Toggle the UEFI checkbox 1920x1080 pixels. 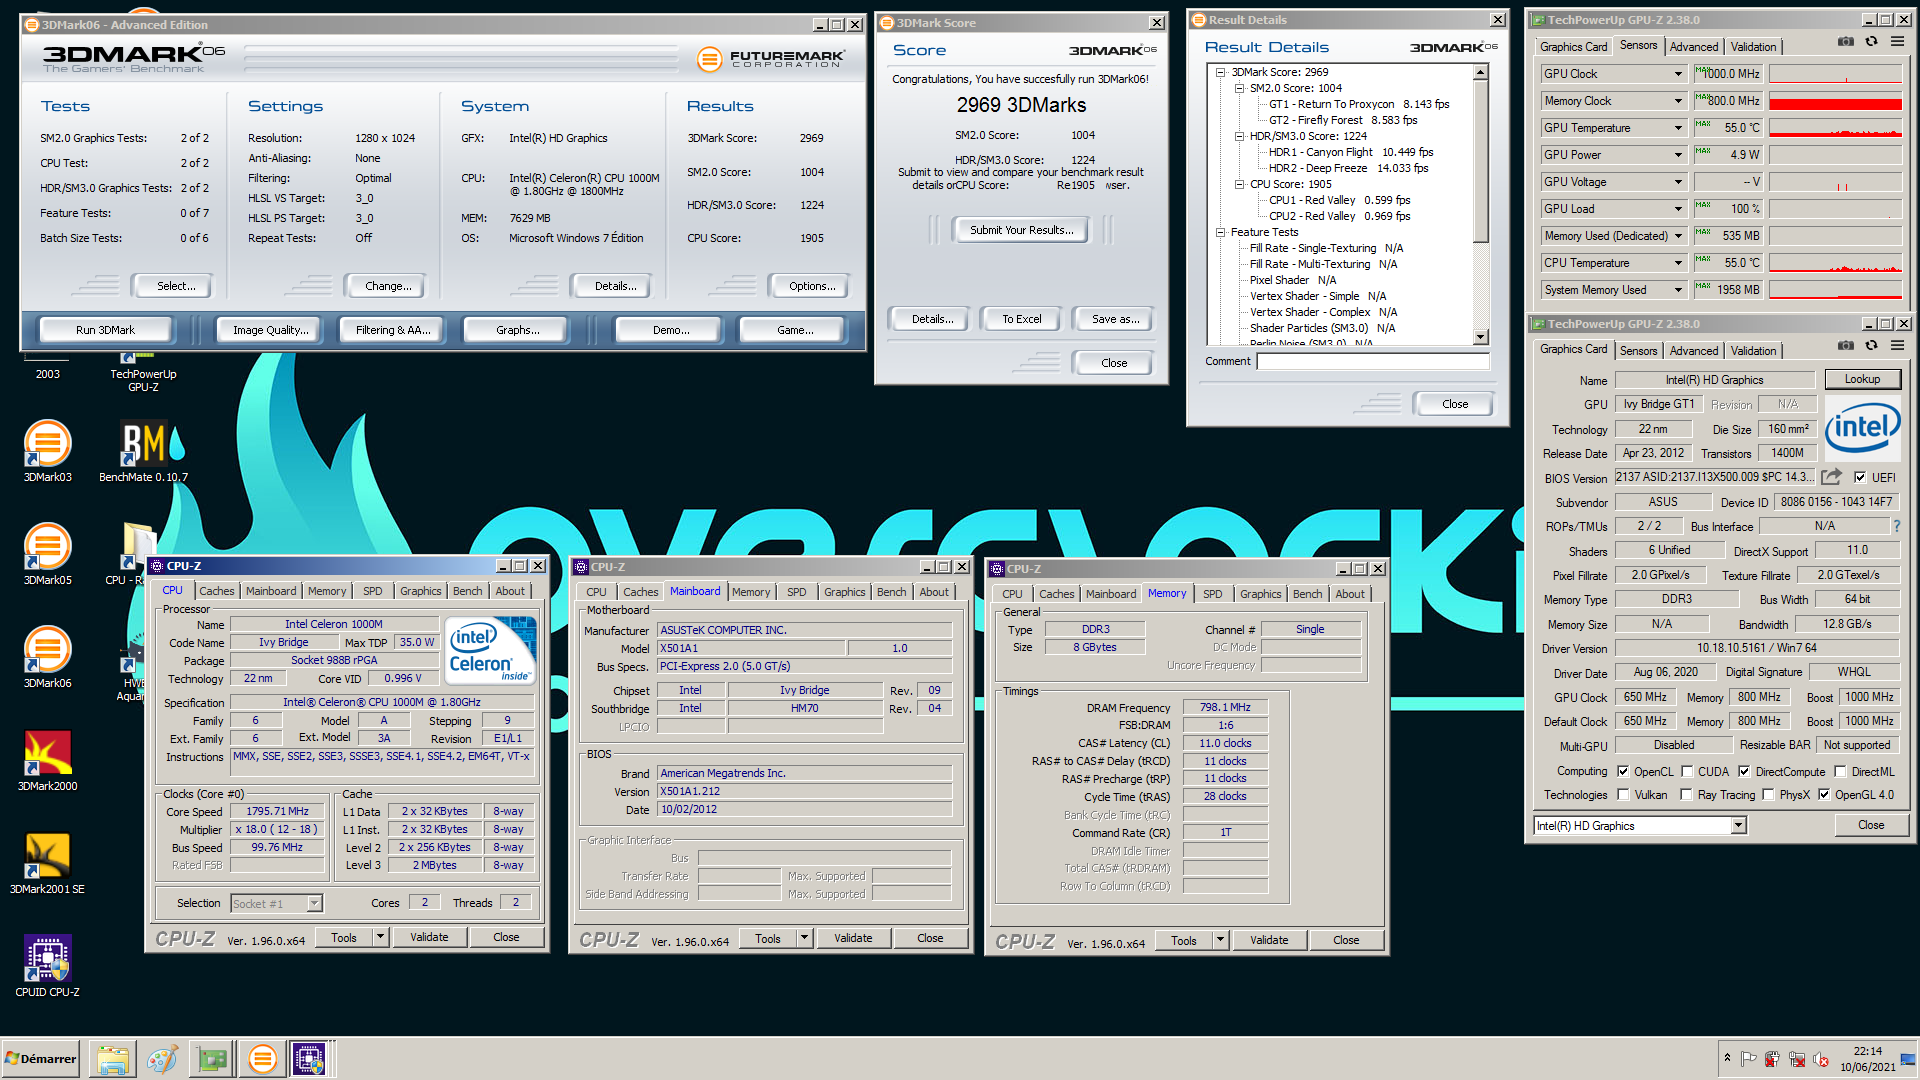[1860, 478]
